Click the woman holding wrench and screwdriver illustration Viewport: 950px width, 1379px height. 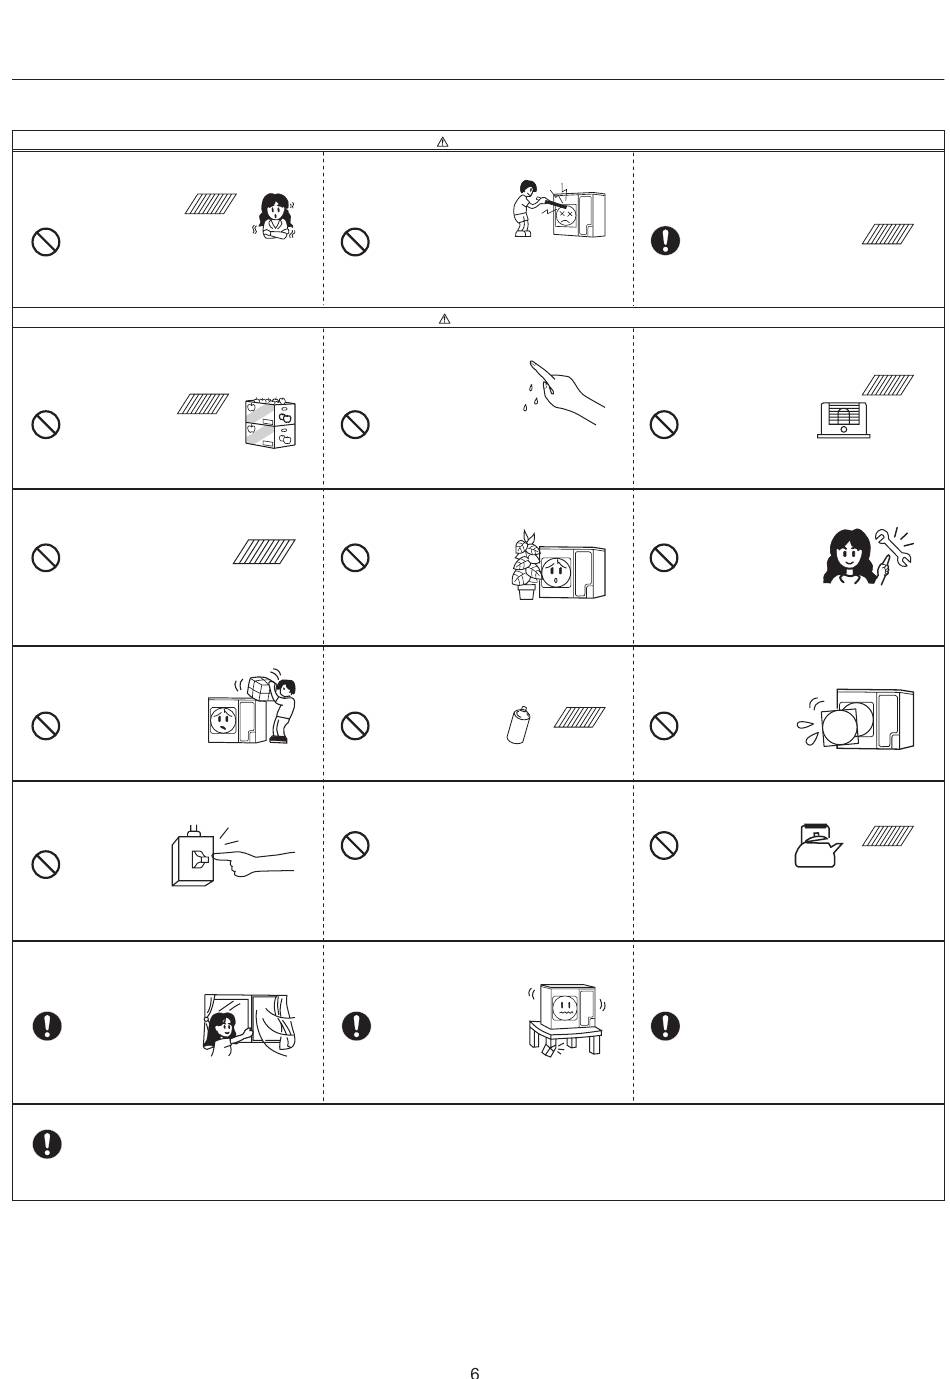click(x=868, y=556)
